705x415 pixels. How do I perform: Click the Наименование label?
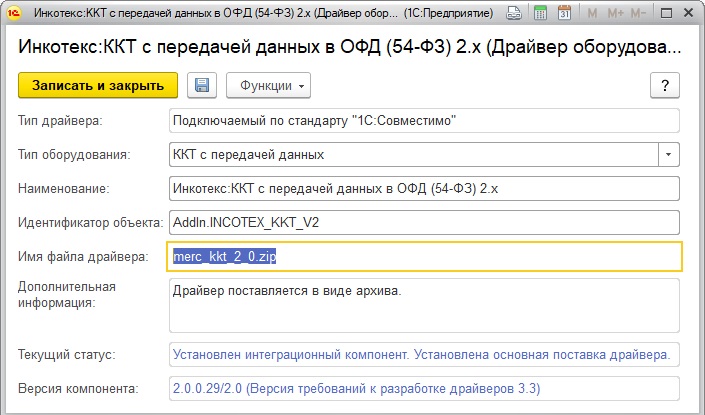point(63,188)
